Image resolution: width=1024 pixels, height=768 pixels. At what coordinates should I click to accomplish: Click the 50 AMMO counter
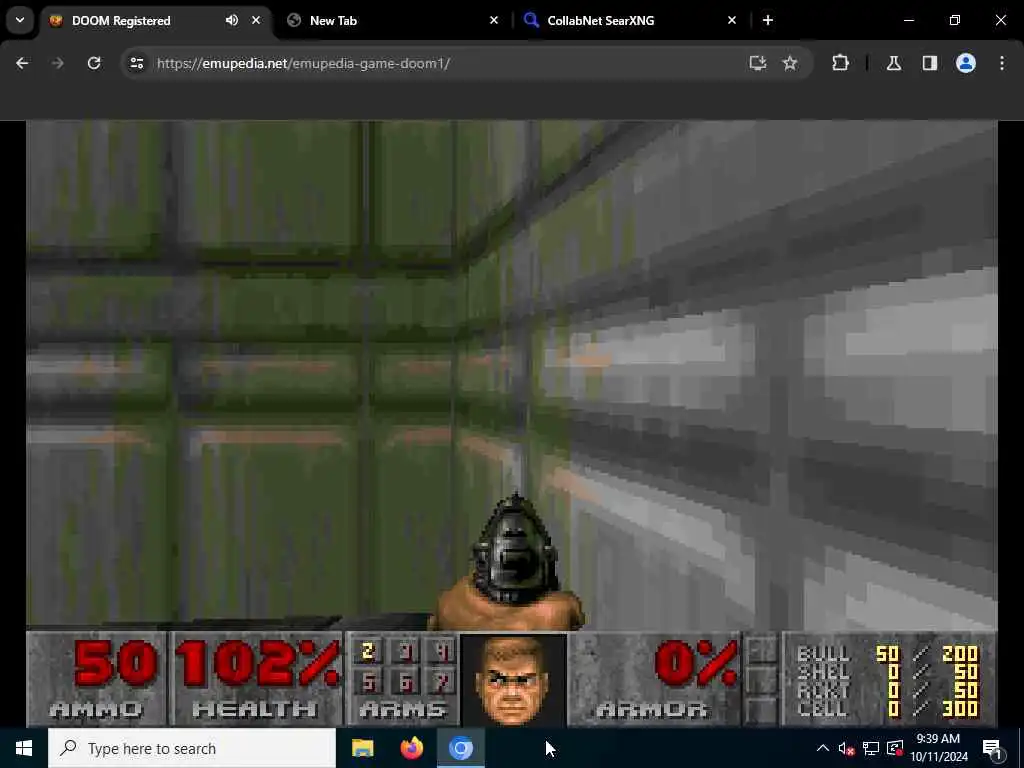[116, 664]
